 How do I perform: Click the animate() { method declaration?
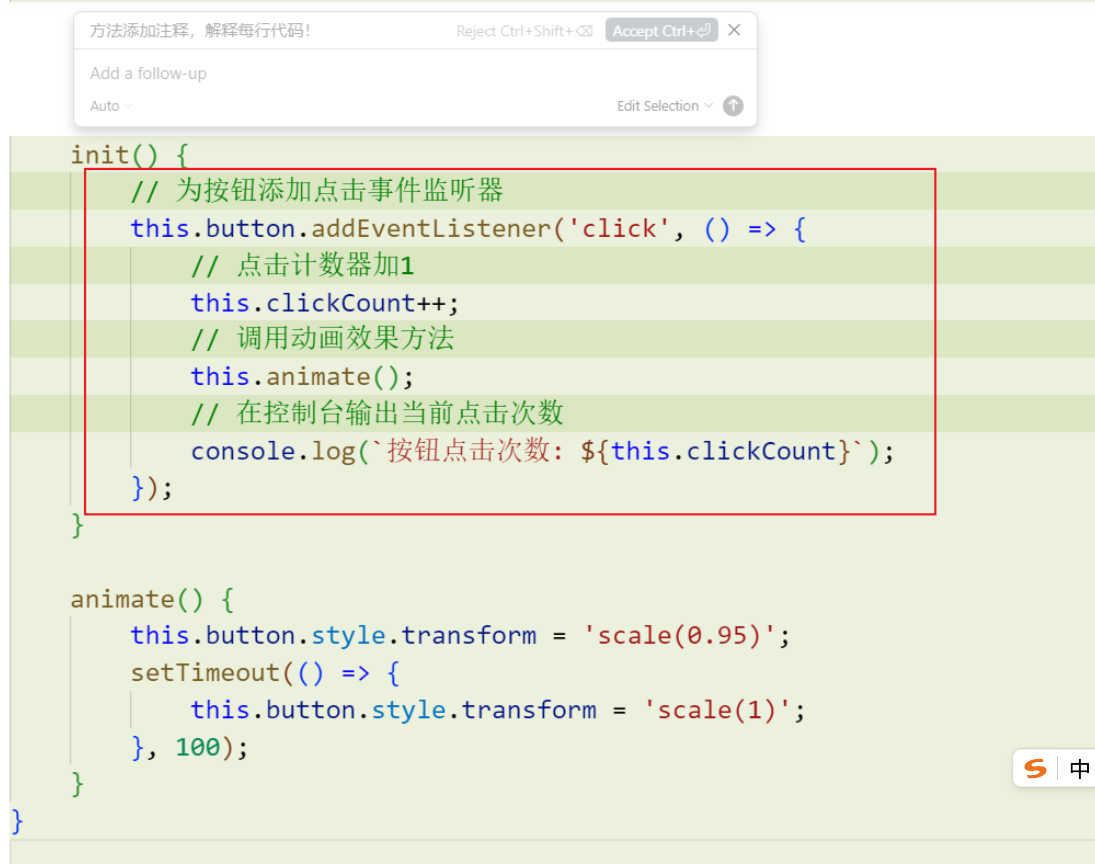tap(152, 599)
